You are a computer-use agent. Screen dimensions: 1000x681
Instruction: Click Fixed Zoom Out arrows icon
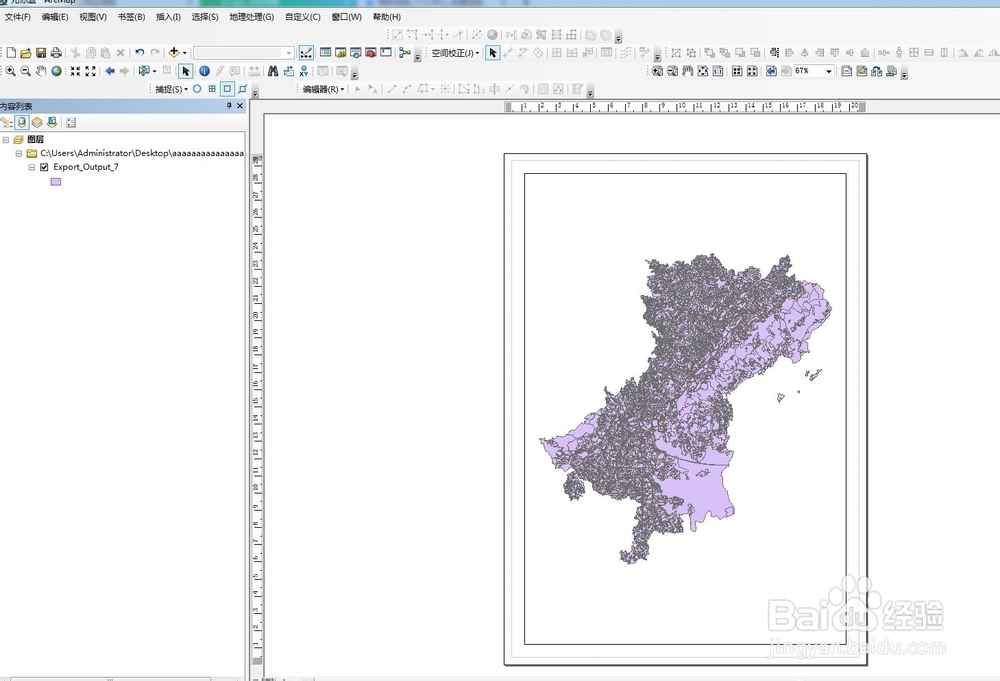tap(91, 71)
